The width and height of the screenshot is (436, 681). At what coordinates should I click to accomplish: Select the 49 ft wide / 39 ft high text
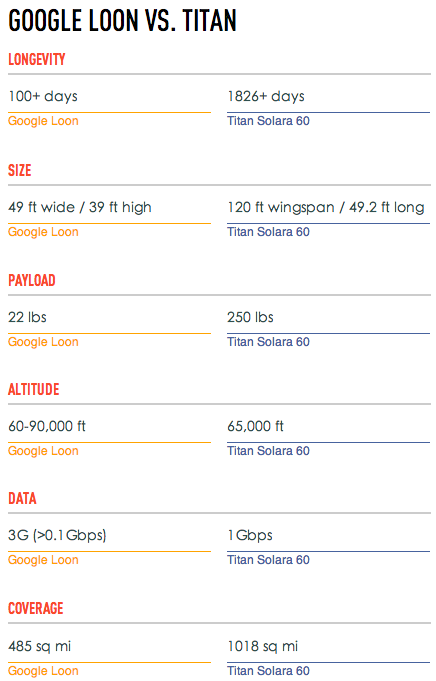80,207
